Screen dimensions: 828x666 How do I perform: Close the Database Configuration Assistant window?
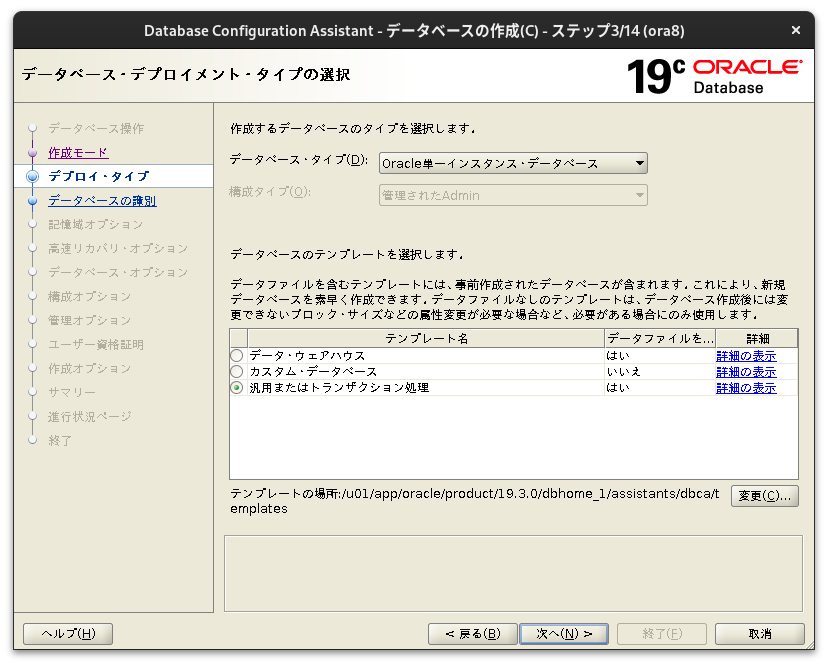click(x=796, y=29)
